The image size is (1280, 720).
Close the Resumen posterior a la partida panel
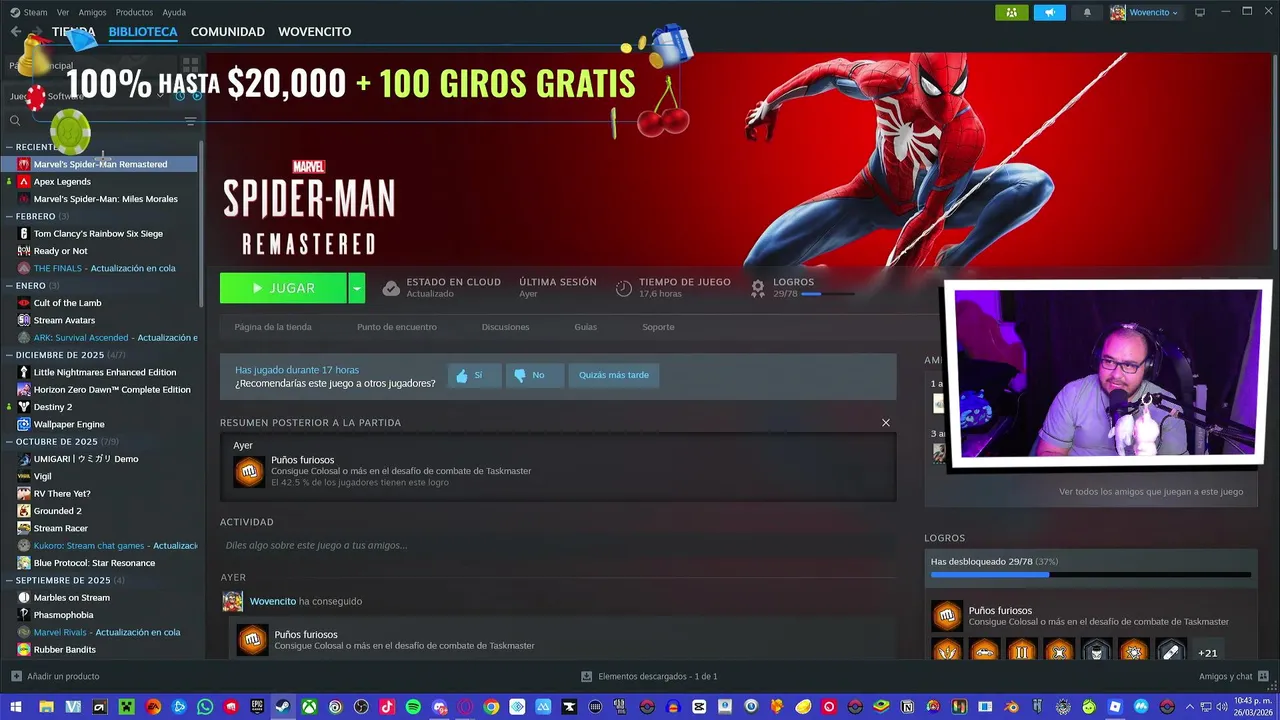pos(886,423)
